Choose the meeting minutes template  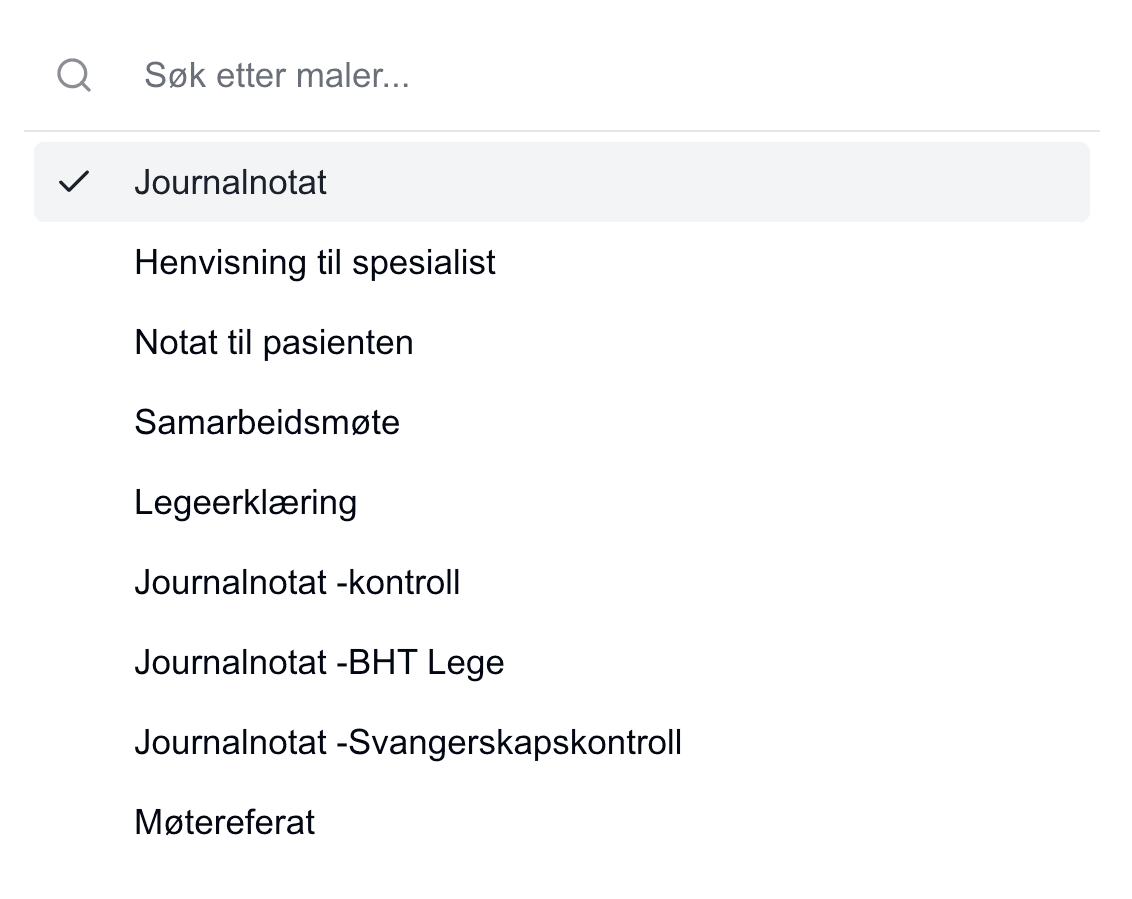[225, 822]
